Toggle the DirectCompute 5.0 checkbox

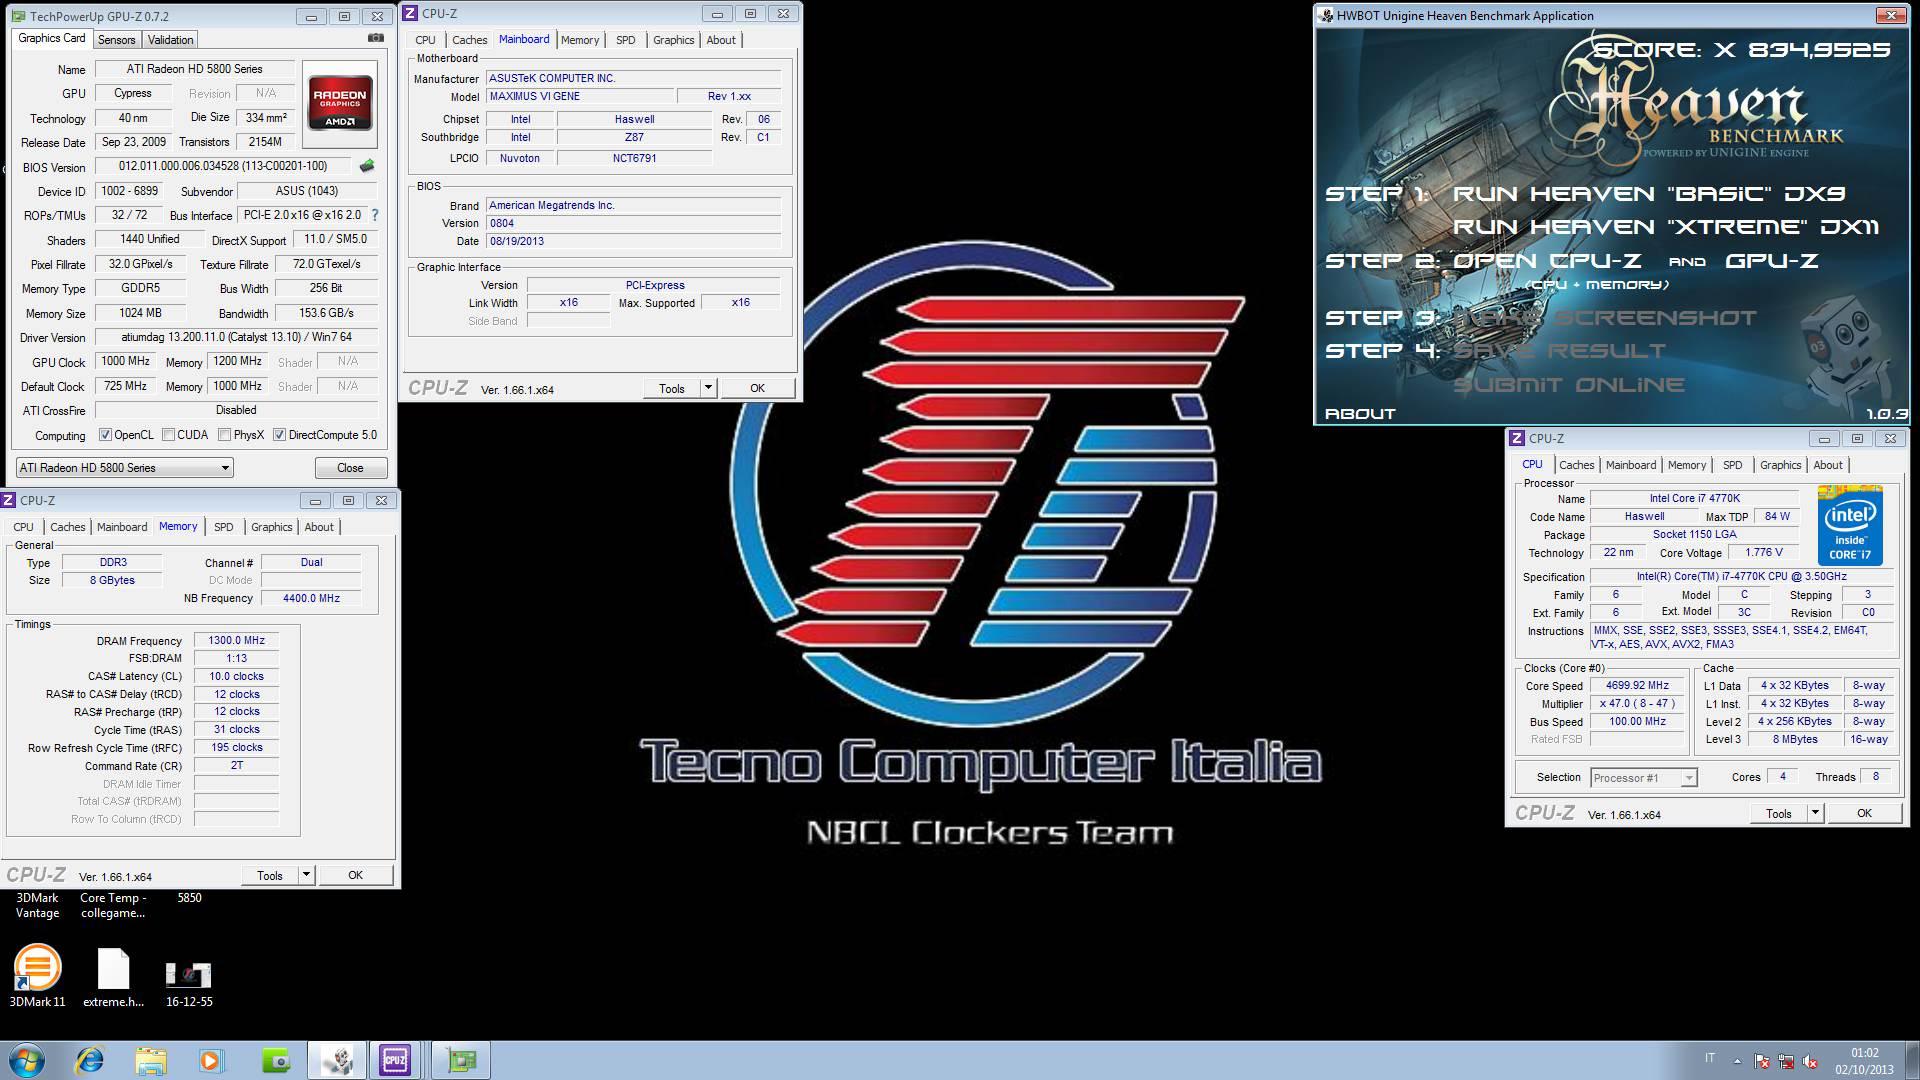(280, 435)
